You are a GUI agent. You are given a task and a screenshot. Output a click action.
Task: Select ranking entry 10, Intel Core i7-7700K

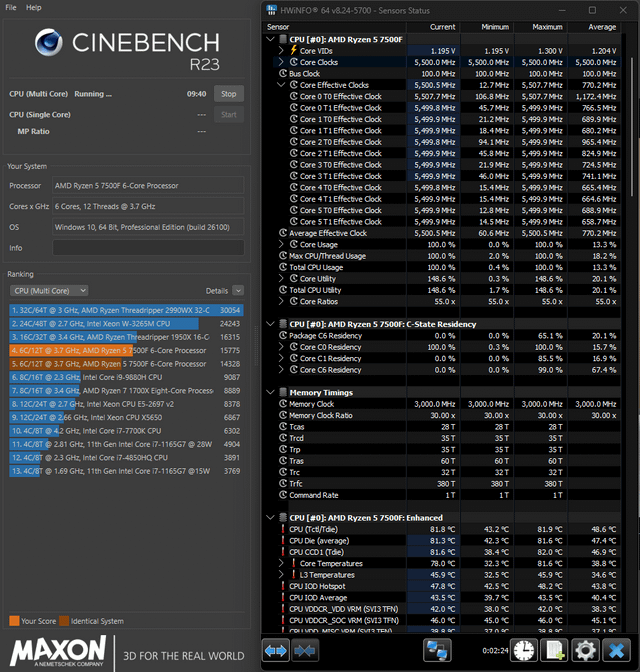pyautogui.click(x=126, y=431)
